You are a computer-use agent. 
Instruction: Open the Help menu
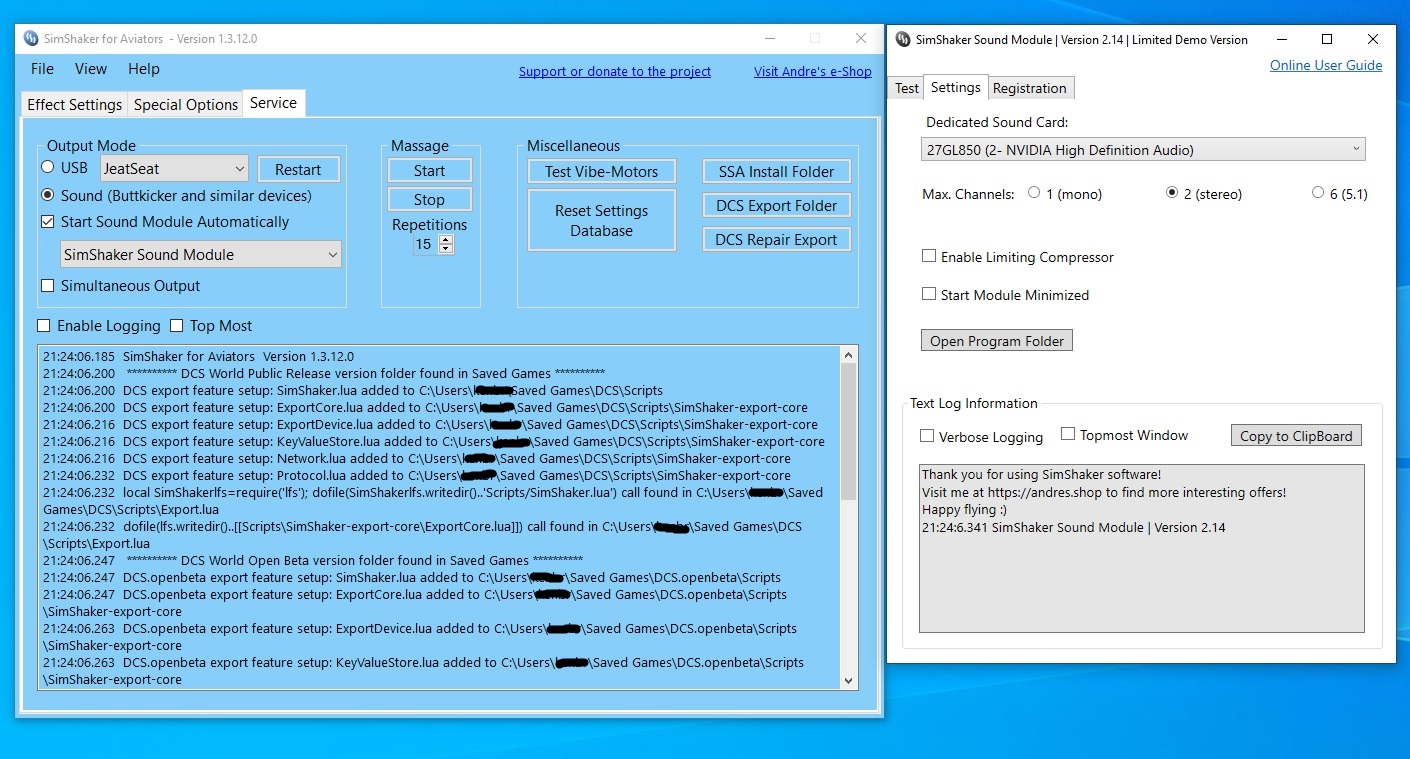pos(144,69)
